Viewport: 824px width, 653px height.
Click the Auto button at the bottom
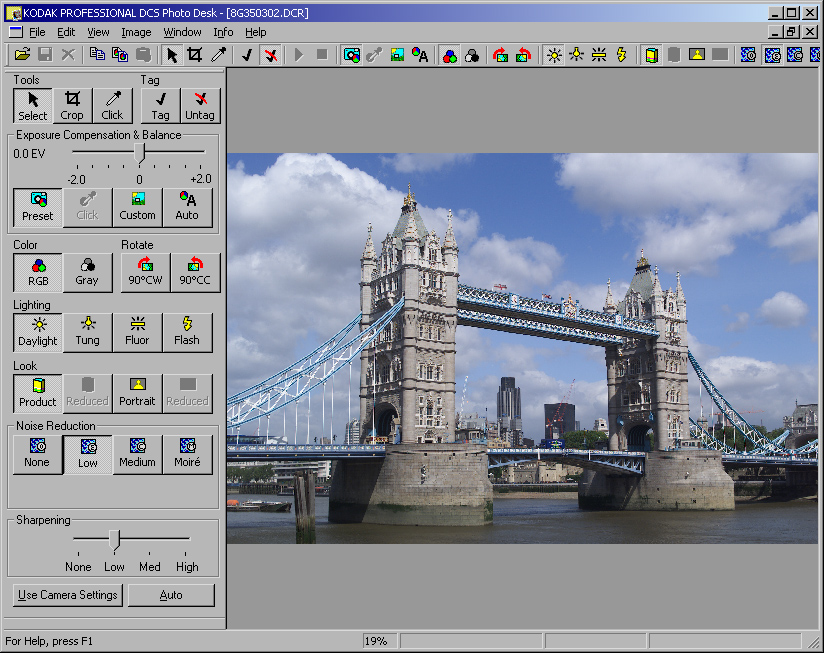pyautogui.click(x=171, y=595)
